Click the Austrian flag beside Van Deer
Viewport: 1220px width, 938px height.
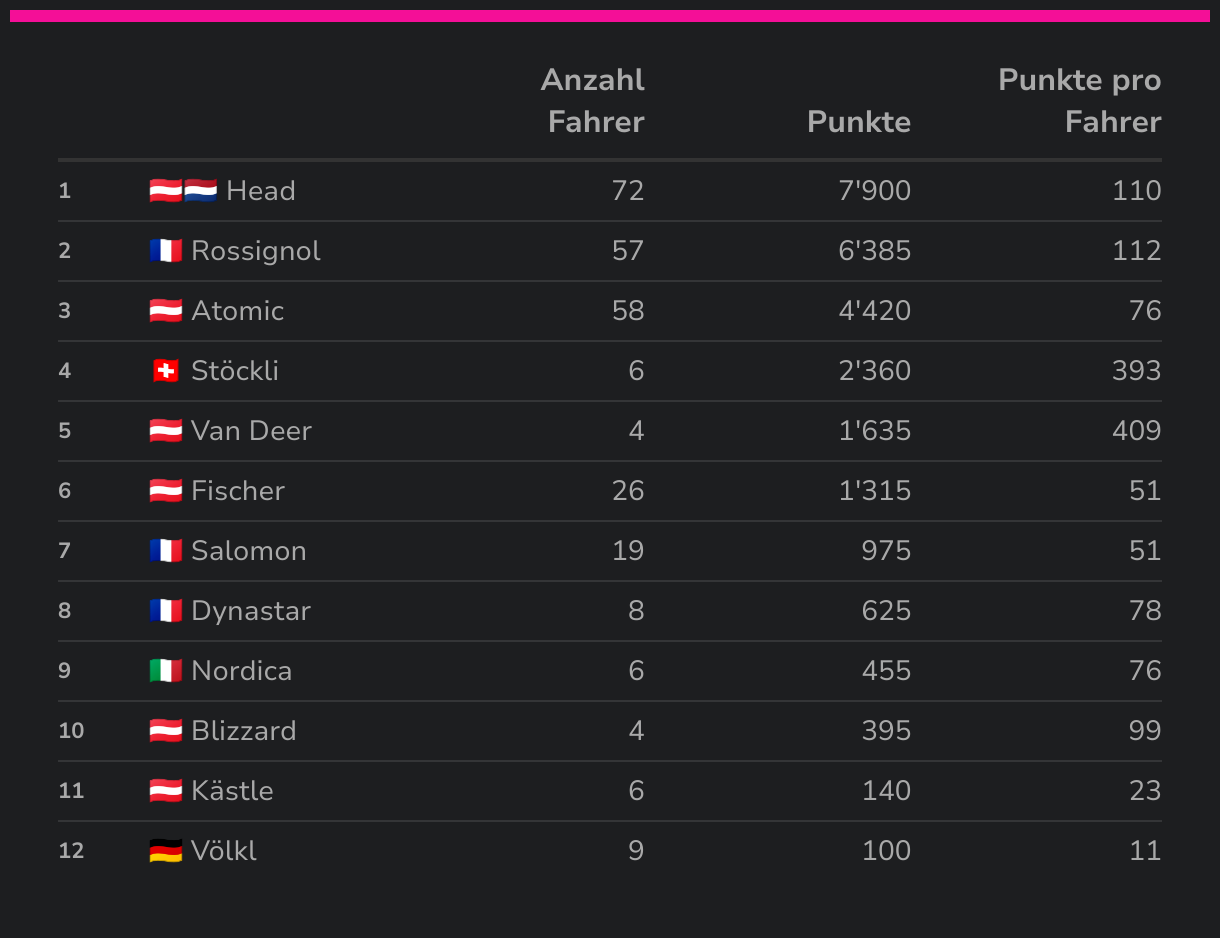pos(165,431)
